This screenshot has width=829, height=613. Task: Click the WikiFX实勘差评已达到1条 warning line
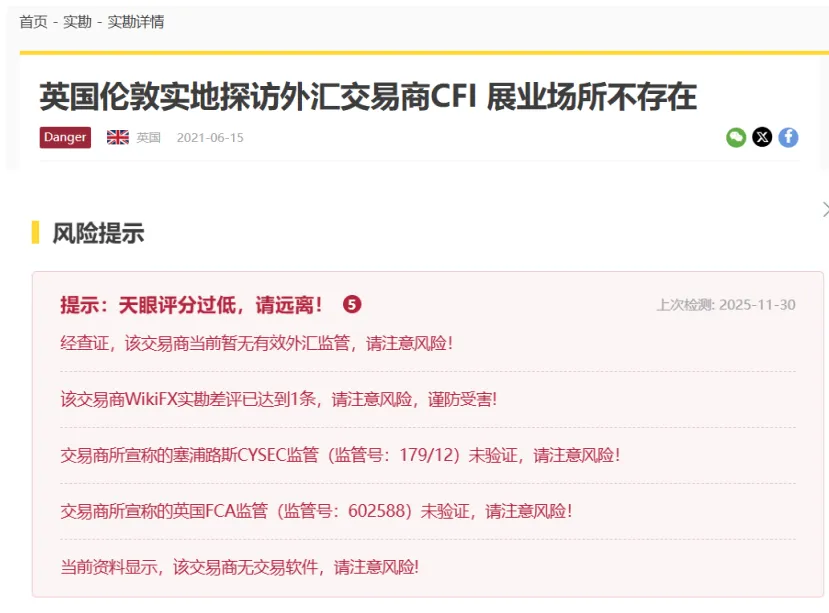click(x=279, y=399)
